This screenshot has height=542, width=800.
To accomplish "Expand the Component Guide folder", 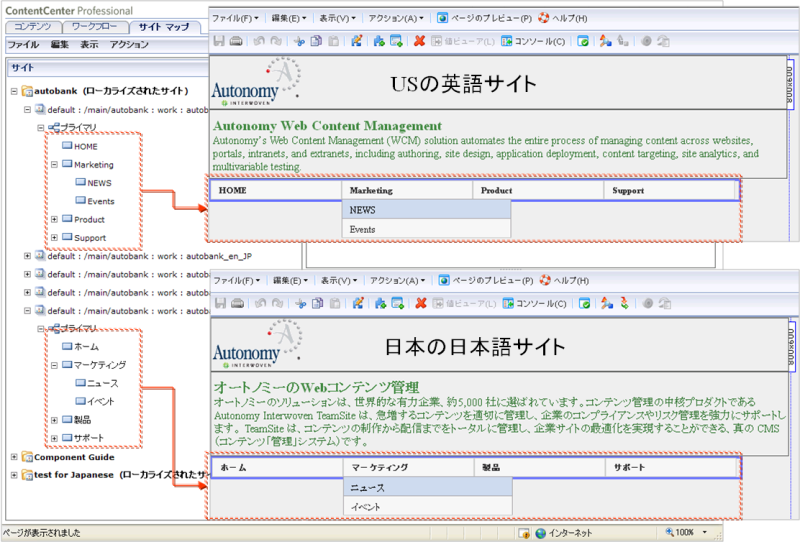I will pos(13,456).
